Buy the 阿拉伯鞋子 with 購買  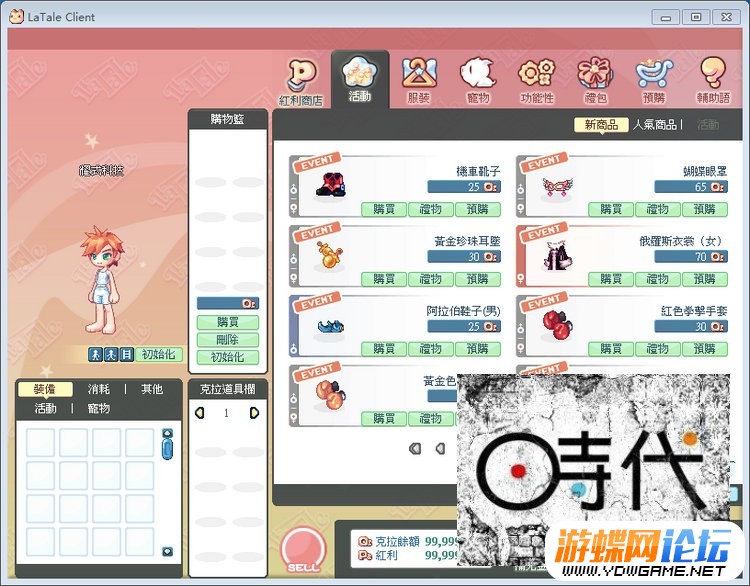(x=384, y=349)
